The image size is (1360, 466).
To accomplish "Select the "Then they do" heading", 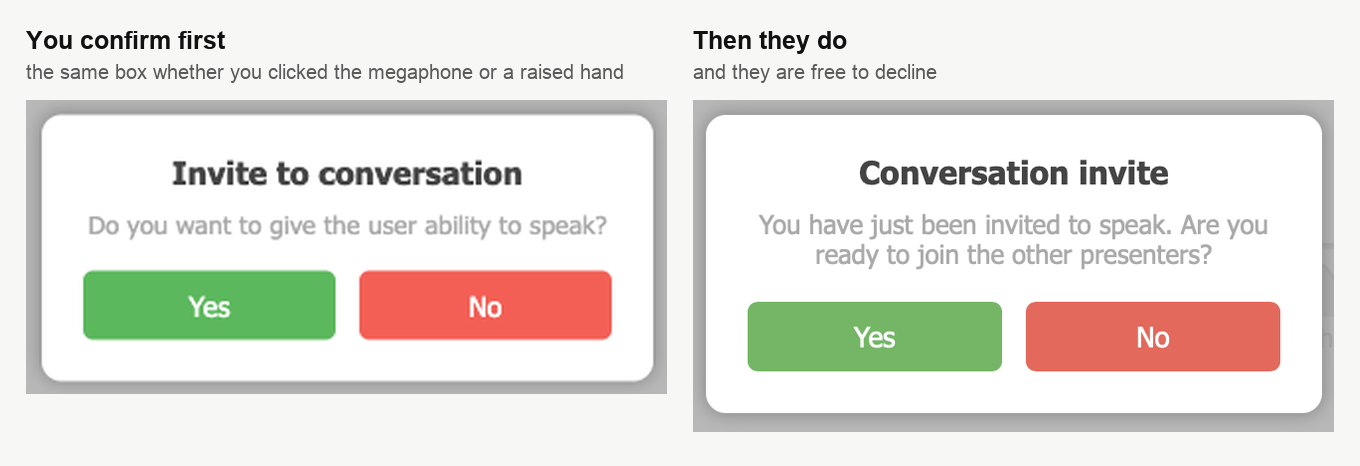I will 770,41.
